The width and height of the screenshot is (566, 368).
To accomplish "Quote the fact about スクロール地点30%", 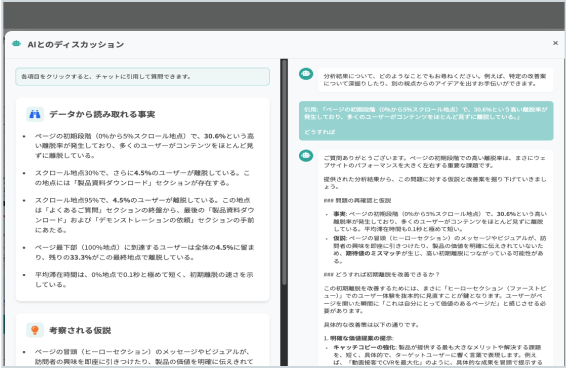I will [143, 178].
